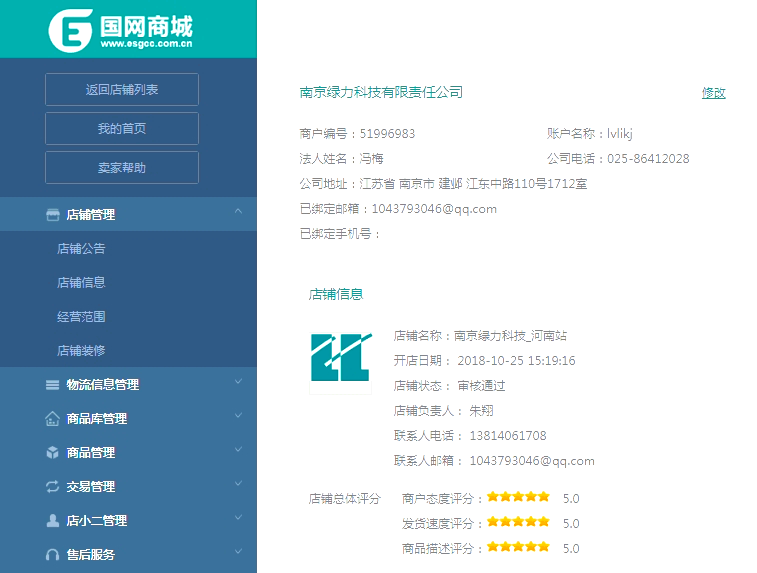Expand the 商品库管理 chevron

[x=238, y=415]
